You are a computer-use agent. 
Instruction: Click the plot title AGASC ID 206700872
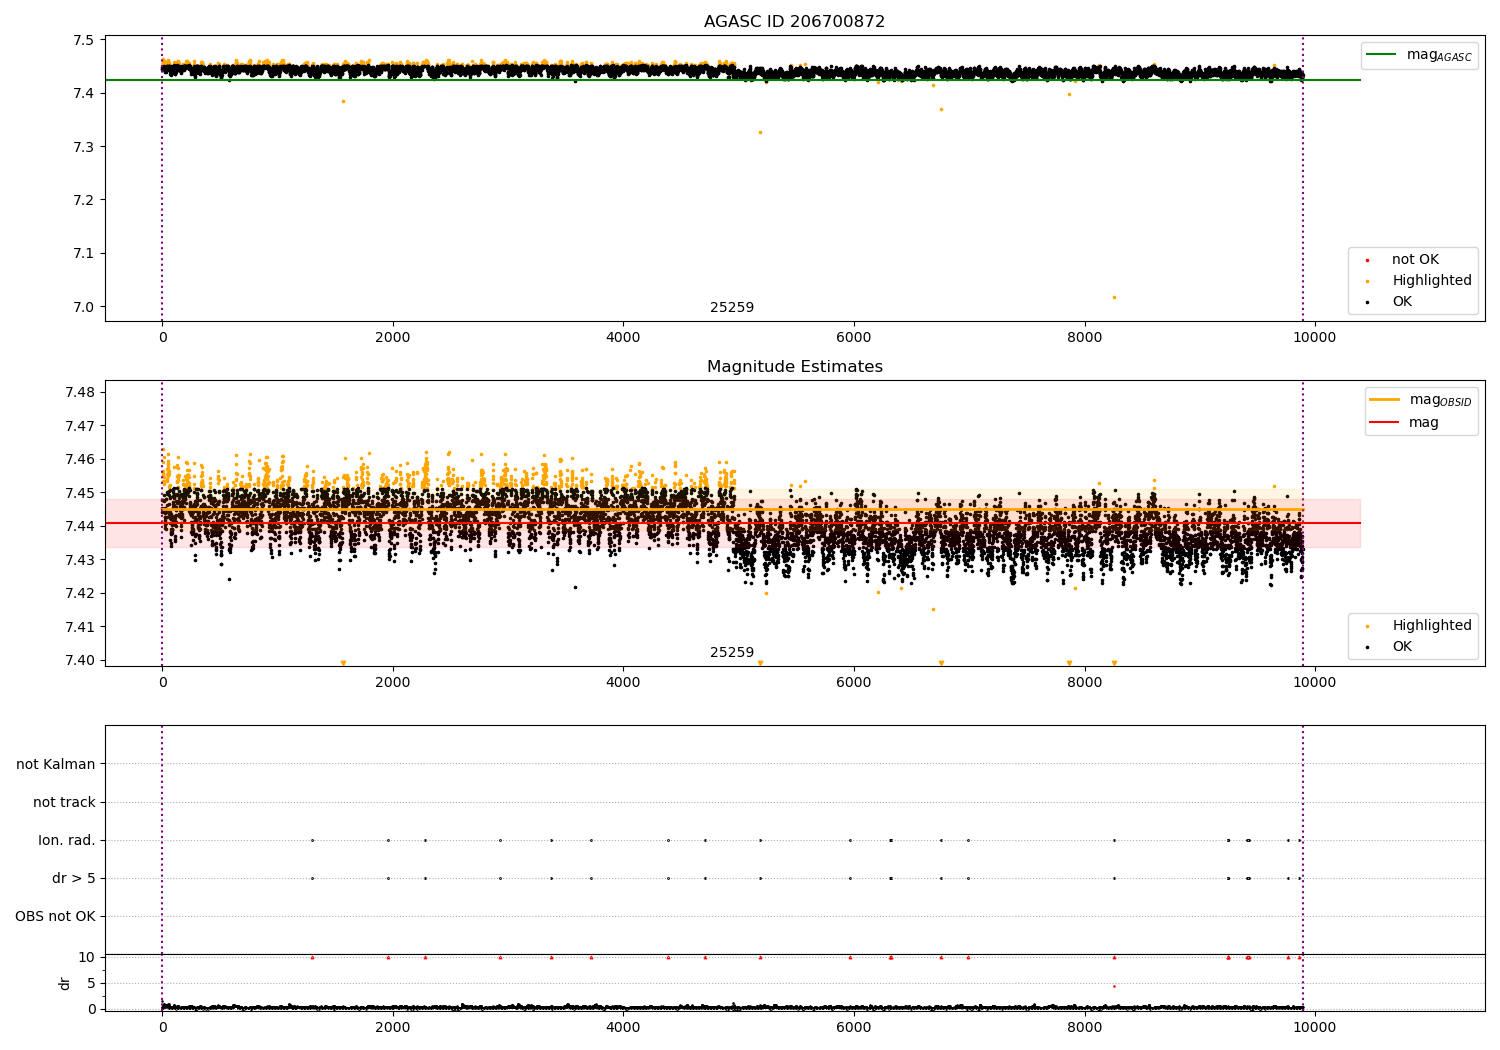[794, 22]
